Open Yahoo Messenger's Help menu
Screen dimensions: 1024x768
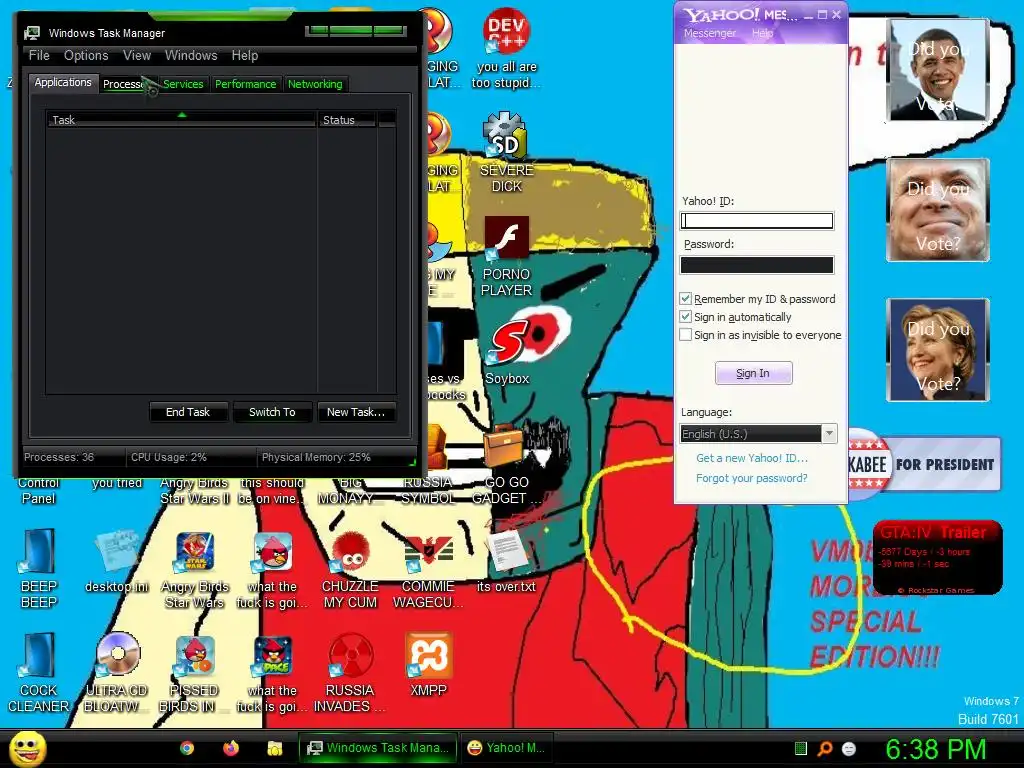tap(762, 33)
